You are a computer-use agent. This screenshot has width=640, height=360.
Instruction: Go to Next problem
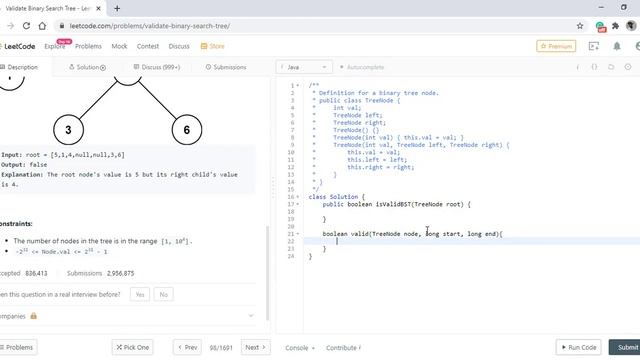point(256,347)
